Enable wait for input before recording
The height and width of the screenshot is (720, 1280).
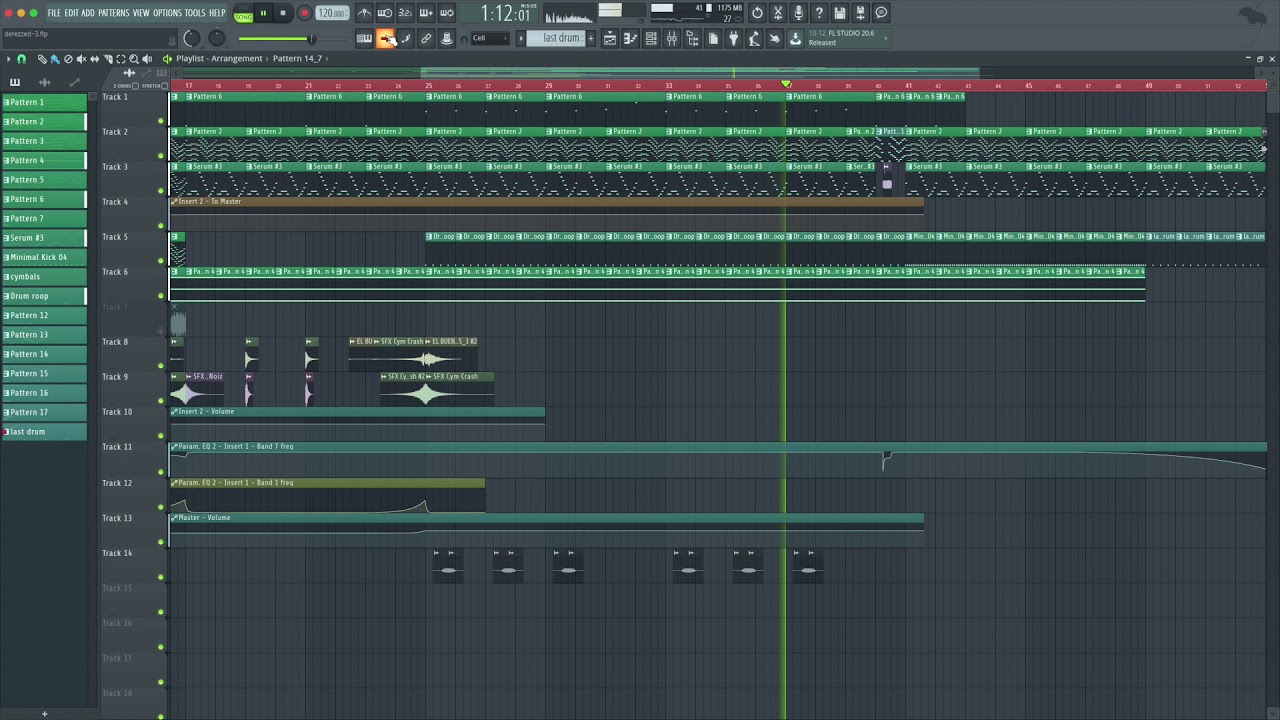tap(385, 13)
